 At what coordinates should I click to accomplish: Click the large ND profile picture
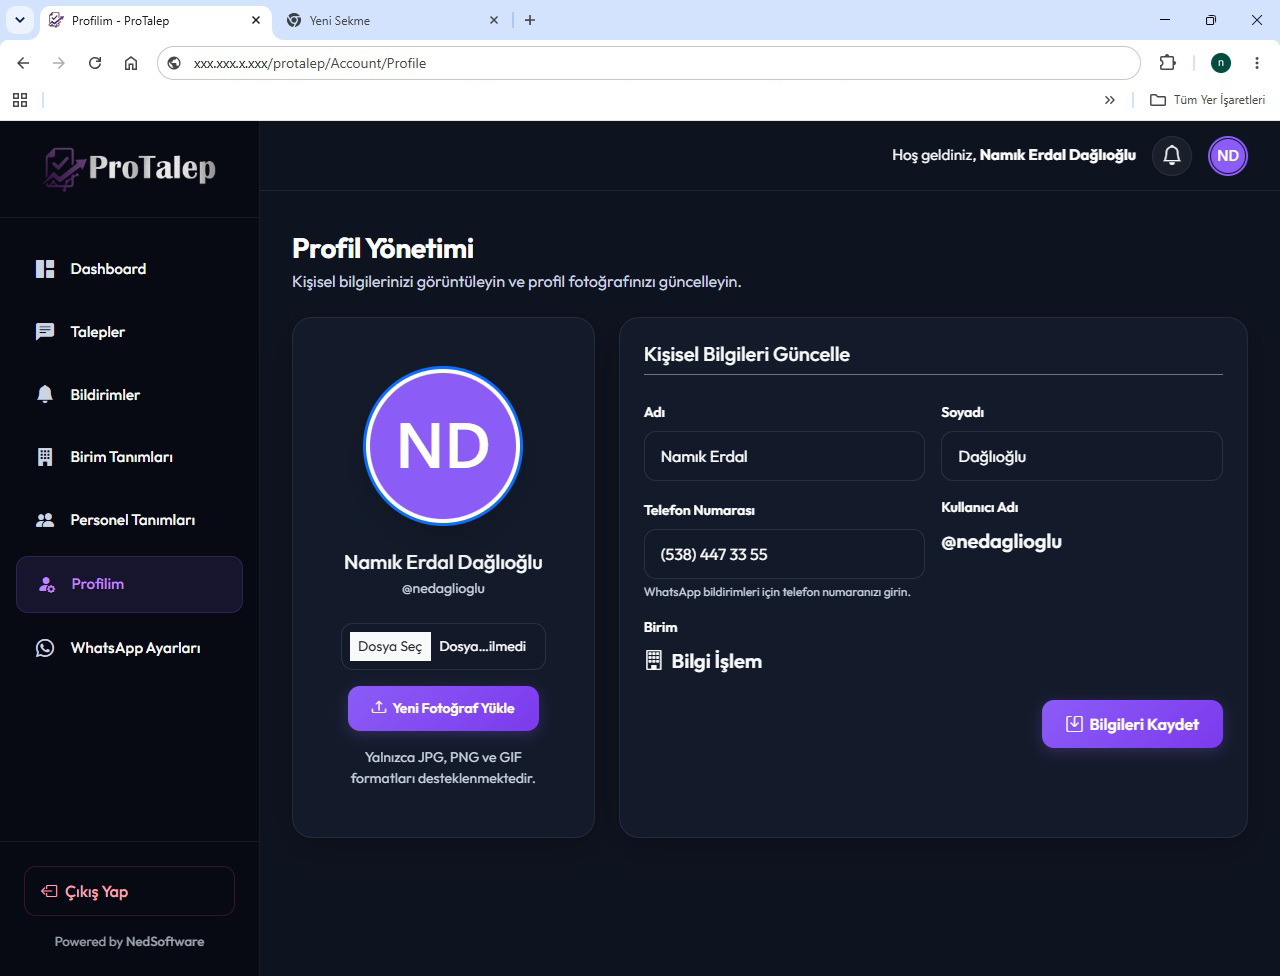[443, 446]
